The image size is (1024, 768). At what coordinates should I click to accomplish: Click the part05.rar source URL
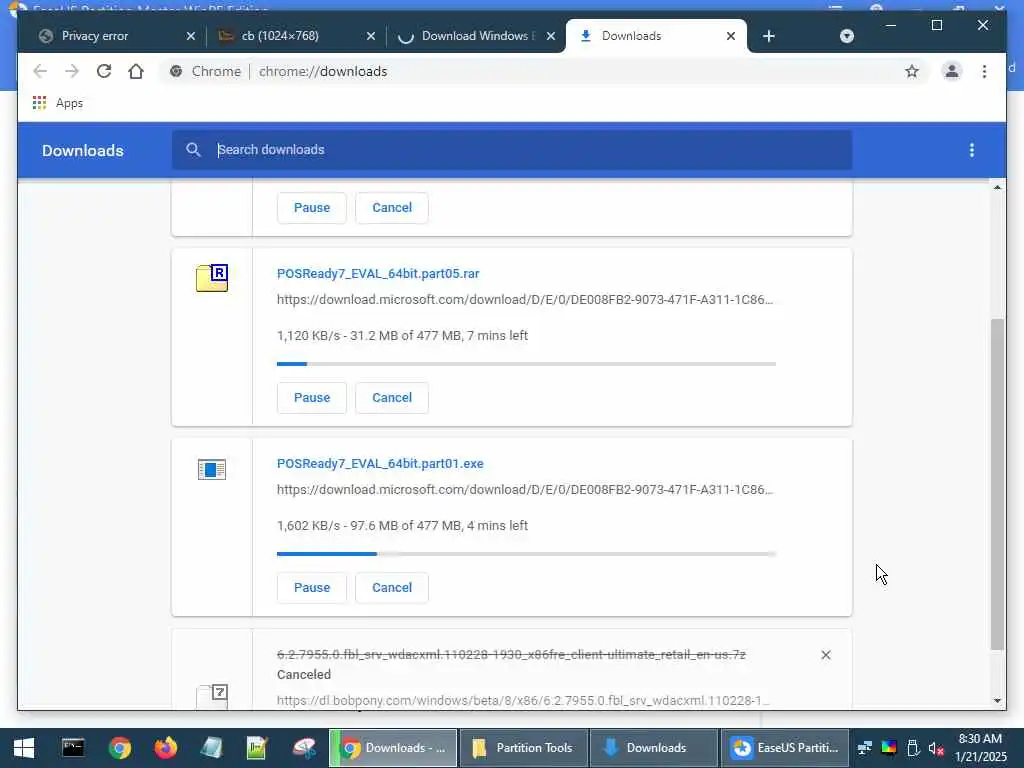[x=525, y=300]
